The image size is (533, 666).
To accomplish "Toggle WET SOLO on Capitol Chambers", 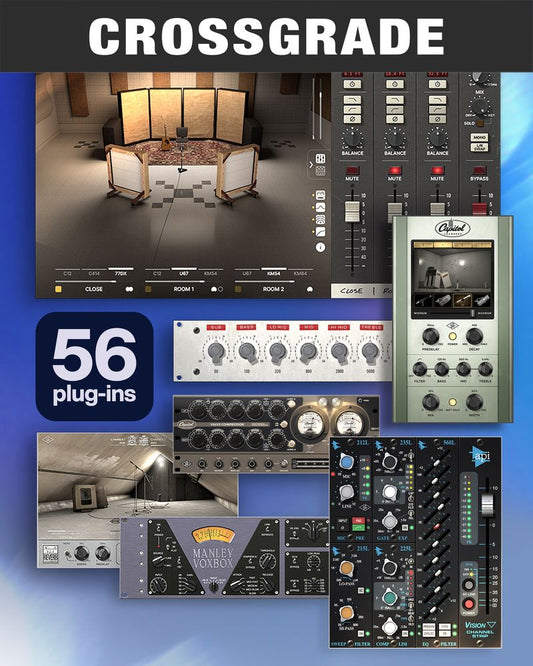I will 453,401.
